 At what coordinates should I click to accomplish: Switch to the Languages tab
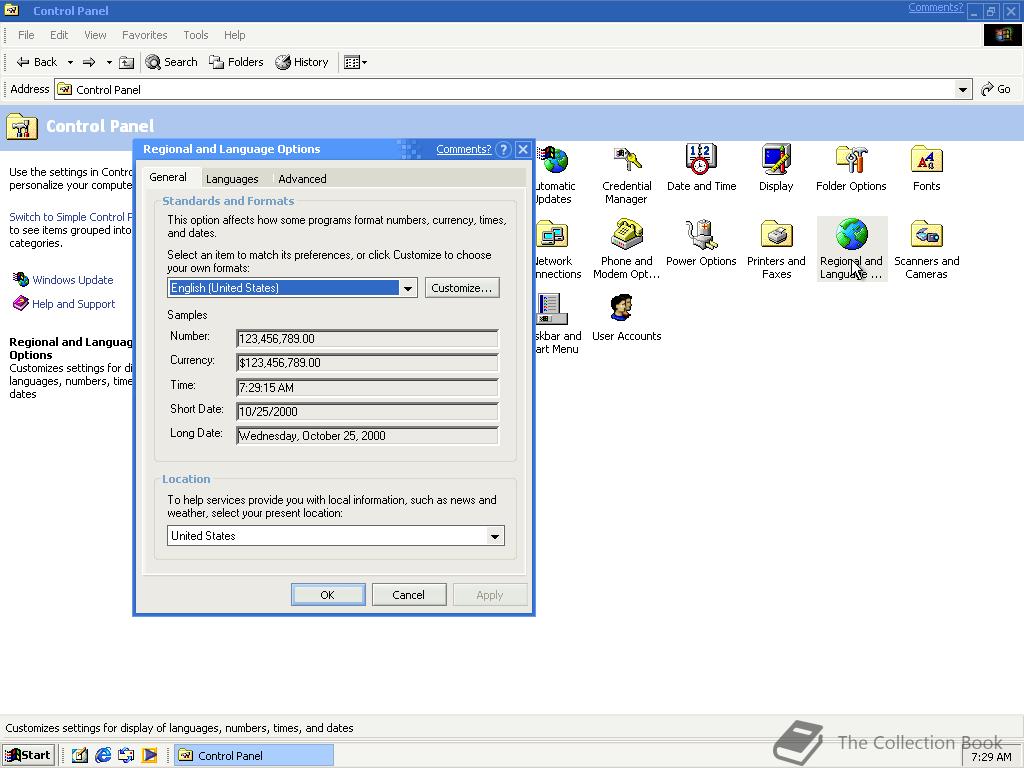(232, 178)
